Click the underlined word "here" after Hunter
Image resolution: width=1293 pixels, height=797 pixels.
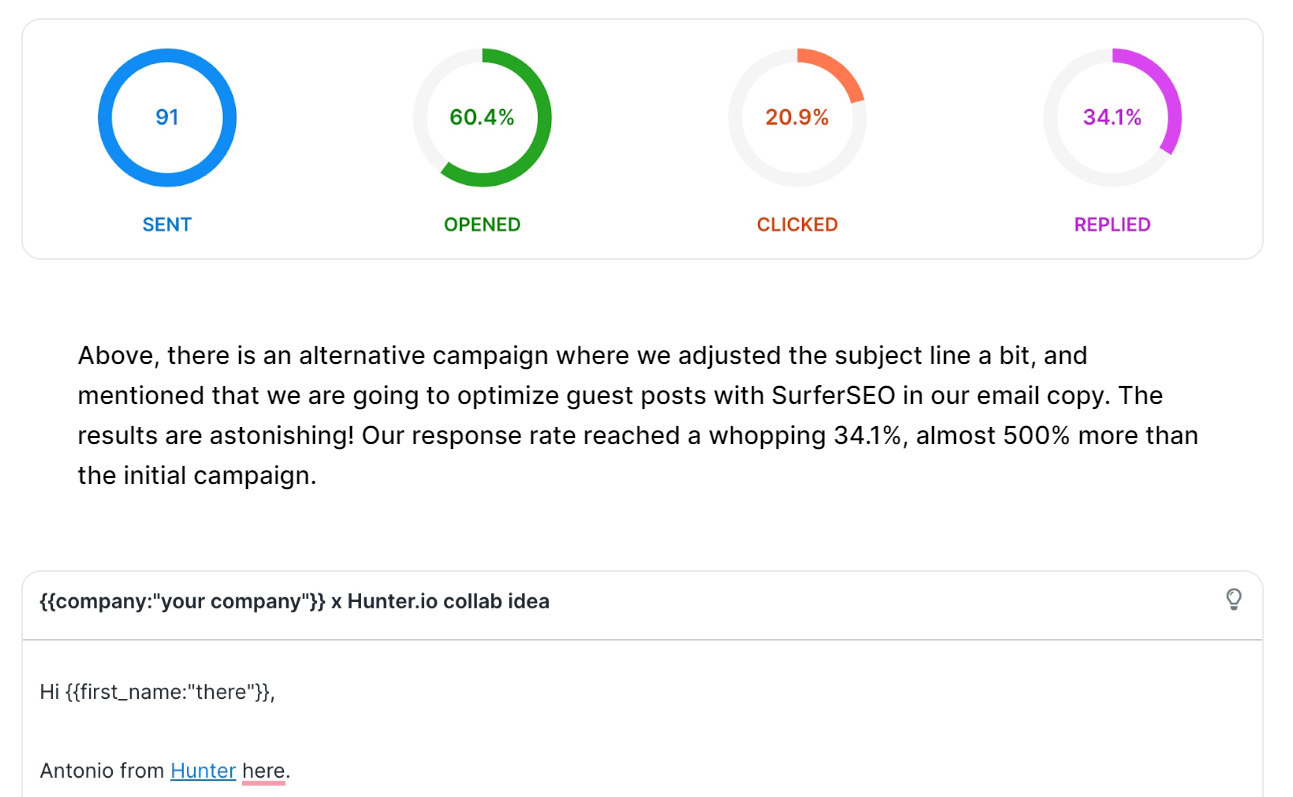pos(264,771)
